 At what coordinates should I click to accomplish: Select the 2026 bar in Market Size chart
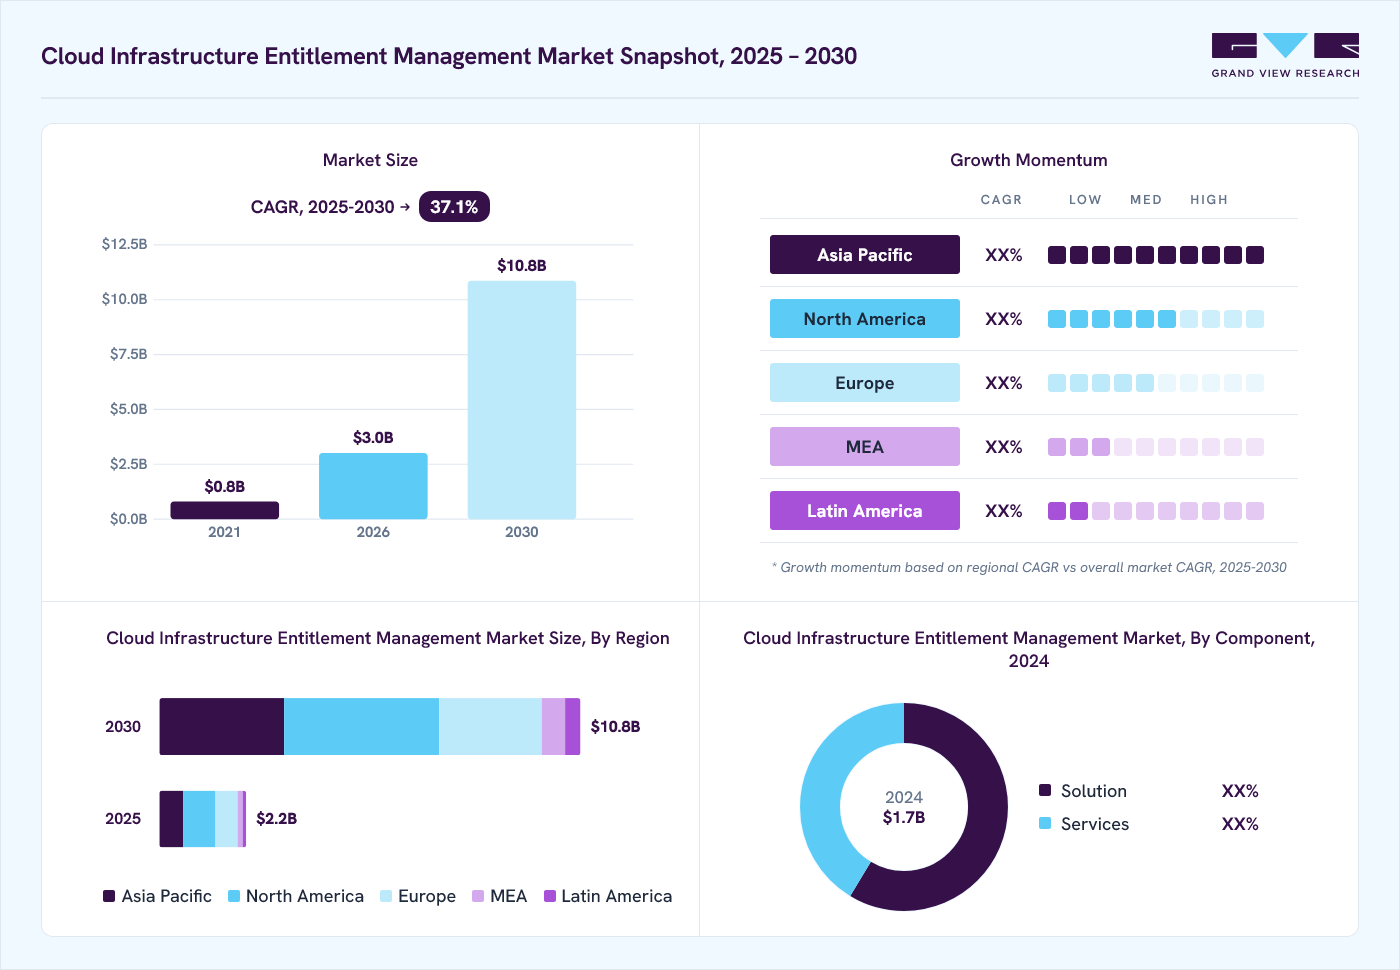click(x=373, y=486)
